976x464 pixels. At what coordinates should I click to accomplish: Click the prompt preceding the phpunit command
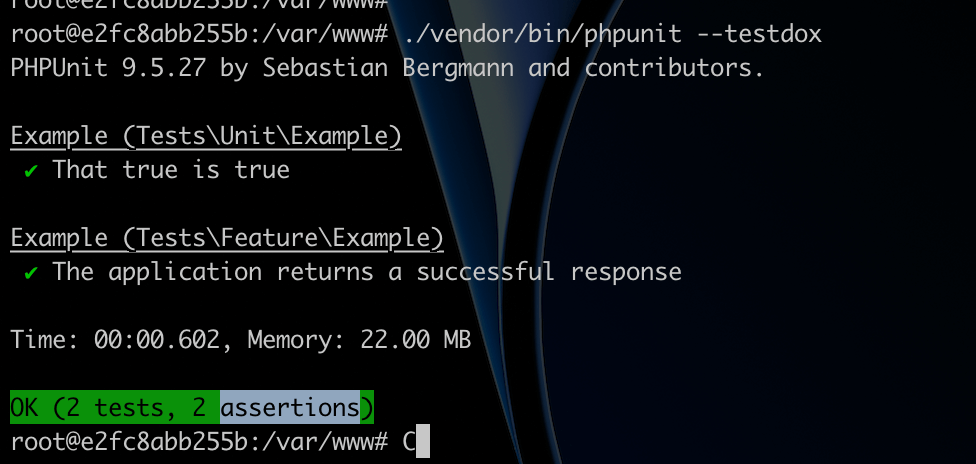(199, 34)
